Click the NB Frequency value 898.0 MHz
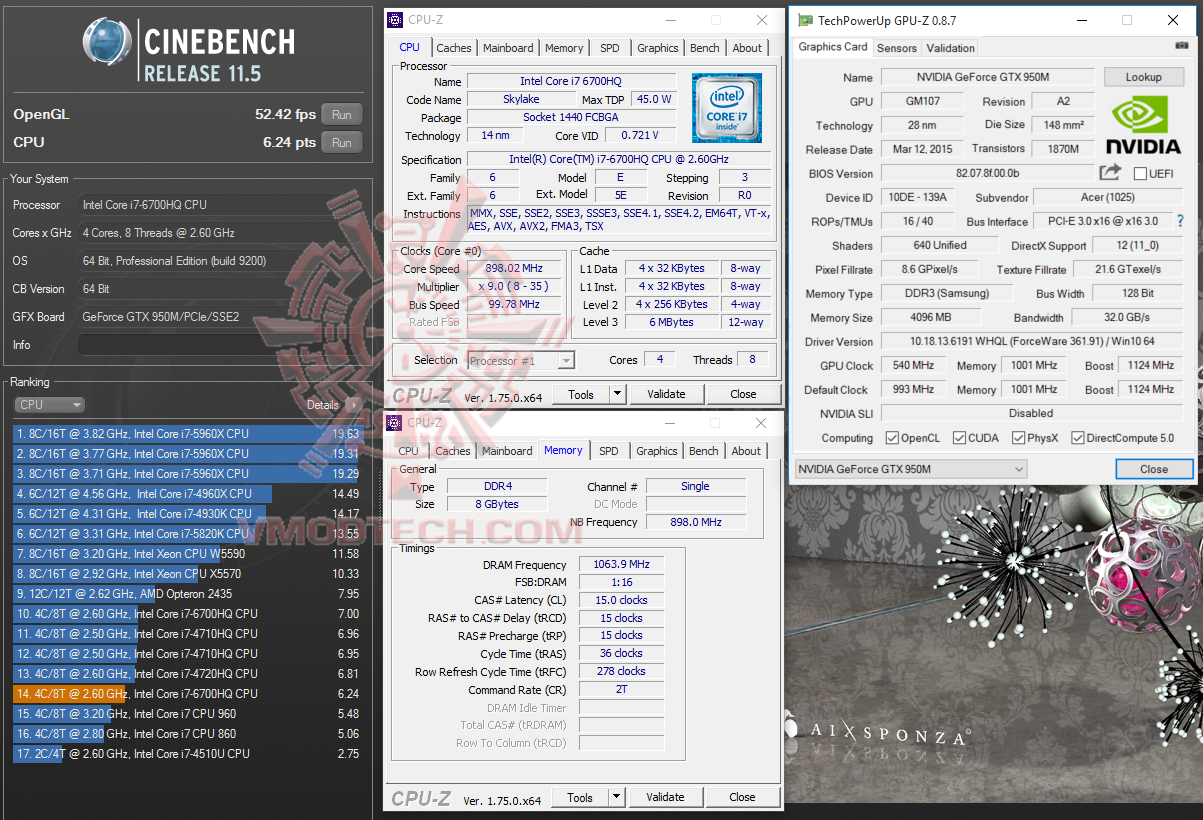 695,522
